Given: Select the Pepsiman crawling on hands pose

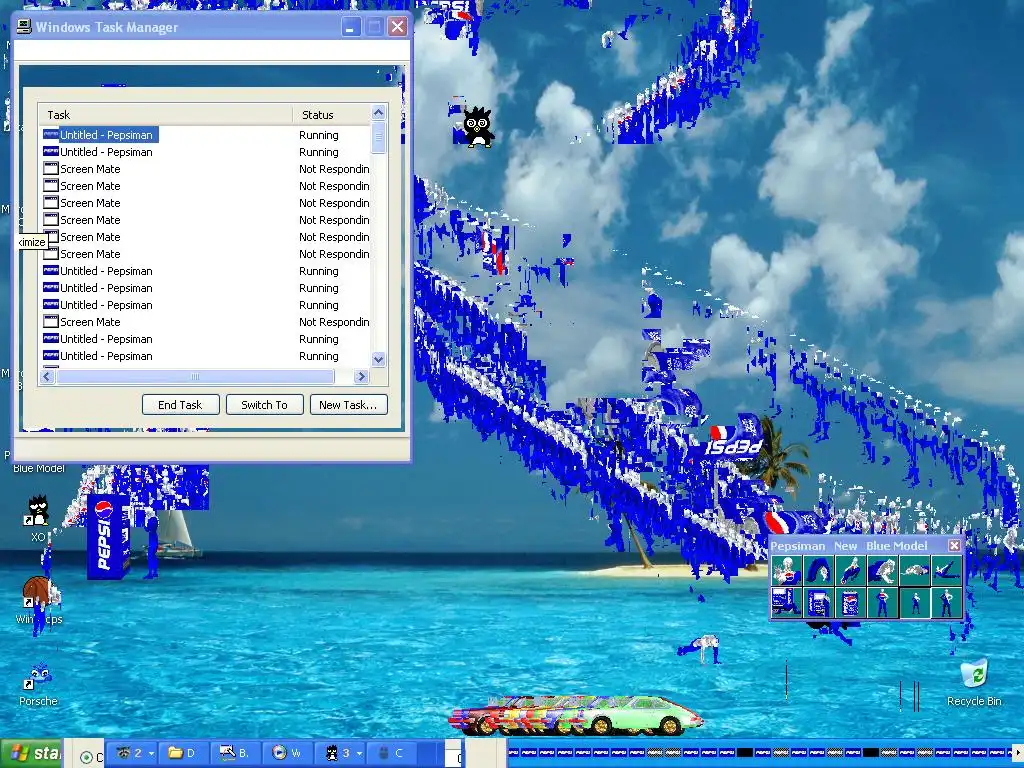Looking at the screenshot, I should pyautogui.click(x=882, y=570).
